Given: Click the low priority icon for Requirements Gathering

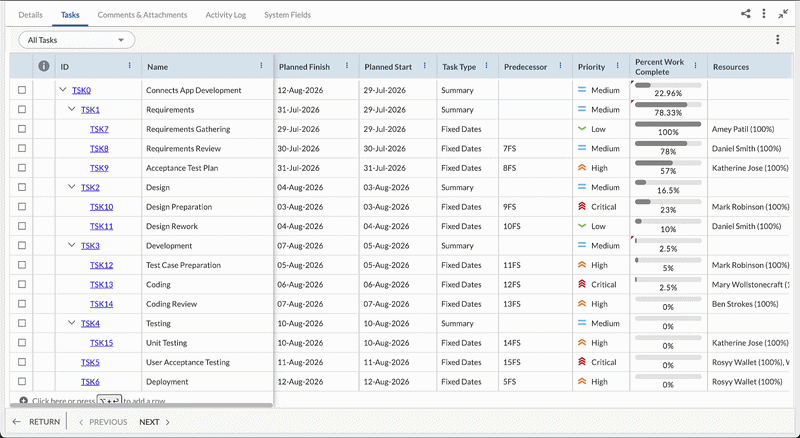Looking at the screenshot, I should (582, 129).
